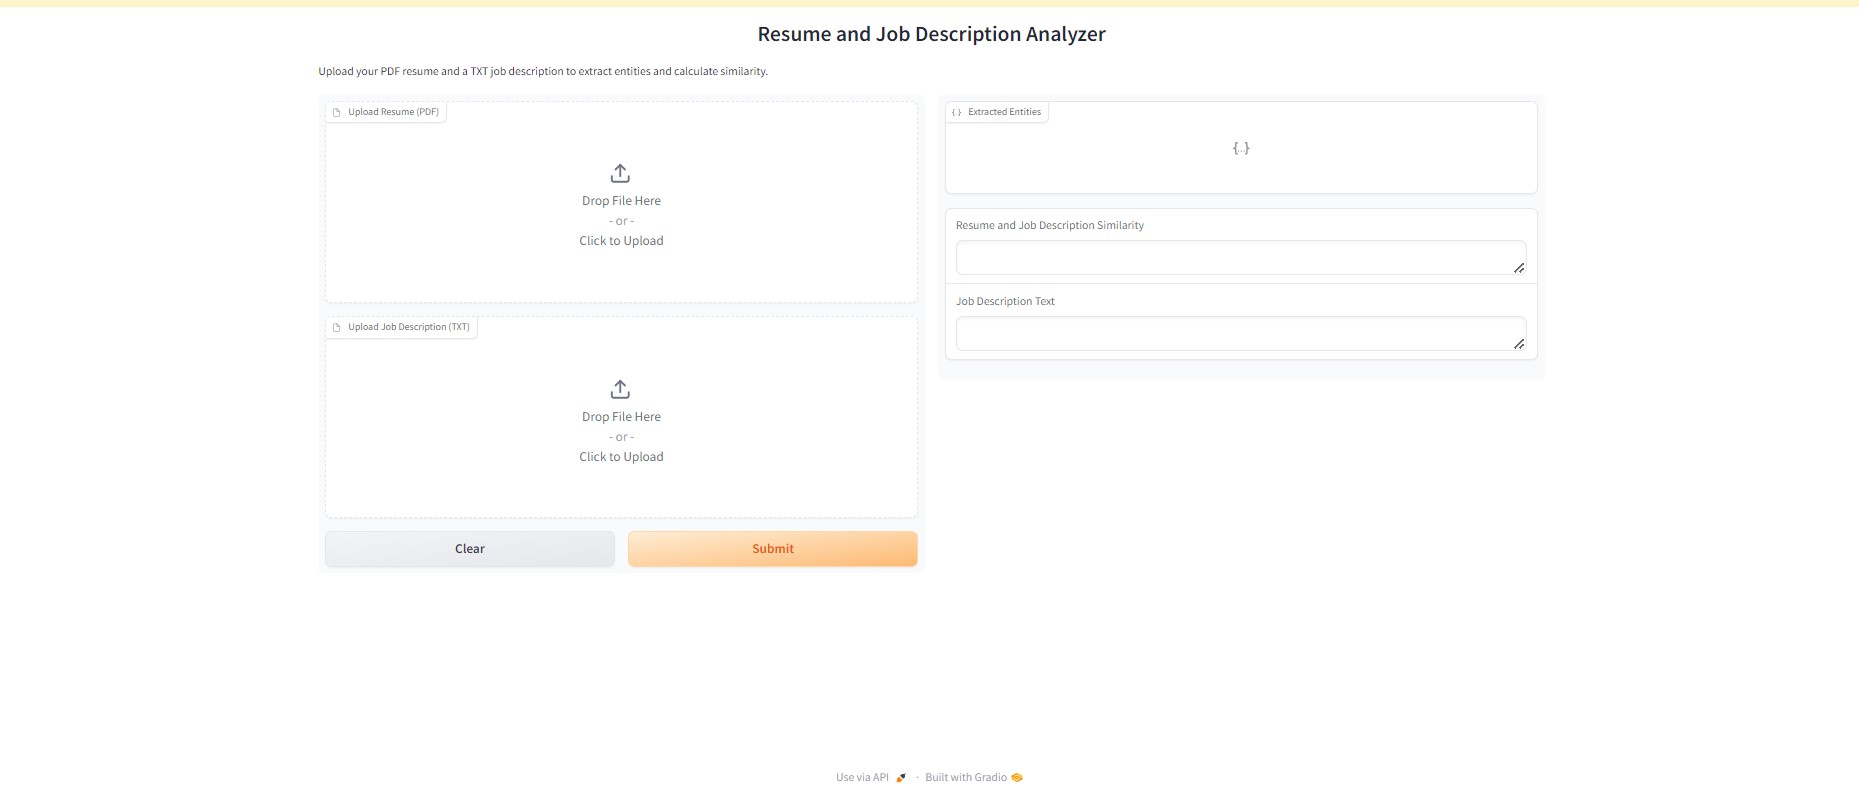
Task: Open the Built with Gradio link
Action: pyautogui.click(x=965, y=778)
